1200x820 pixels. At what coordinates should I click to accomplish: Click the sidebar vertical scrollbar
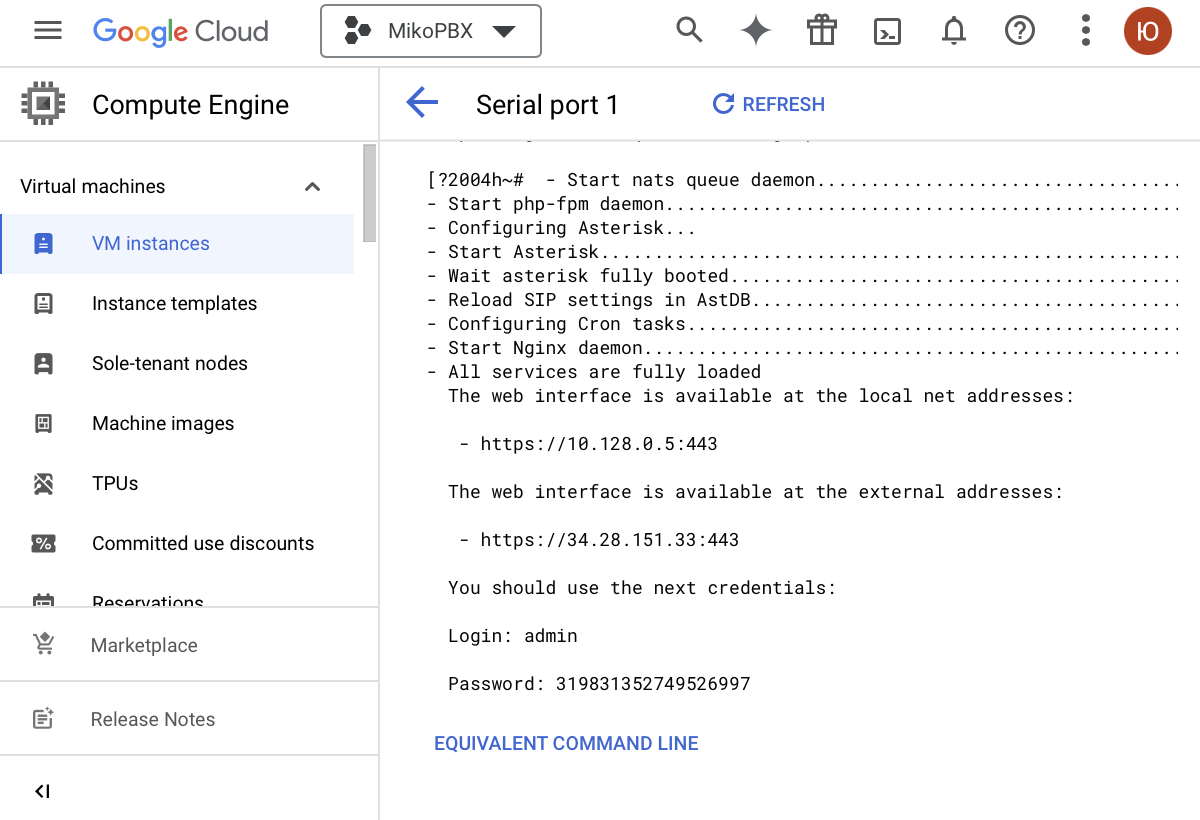[x=369, y=193]
